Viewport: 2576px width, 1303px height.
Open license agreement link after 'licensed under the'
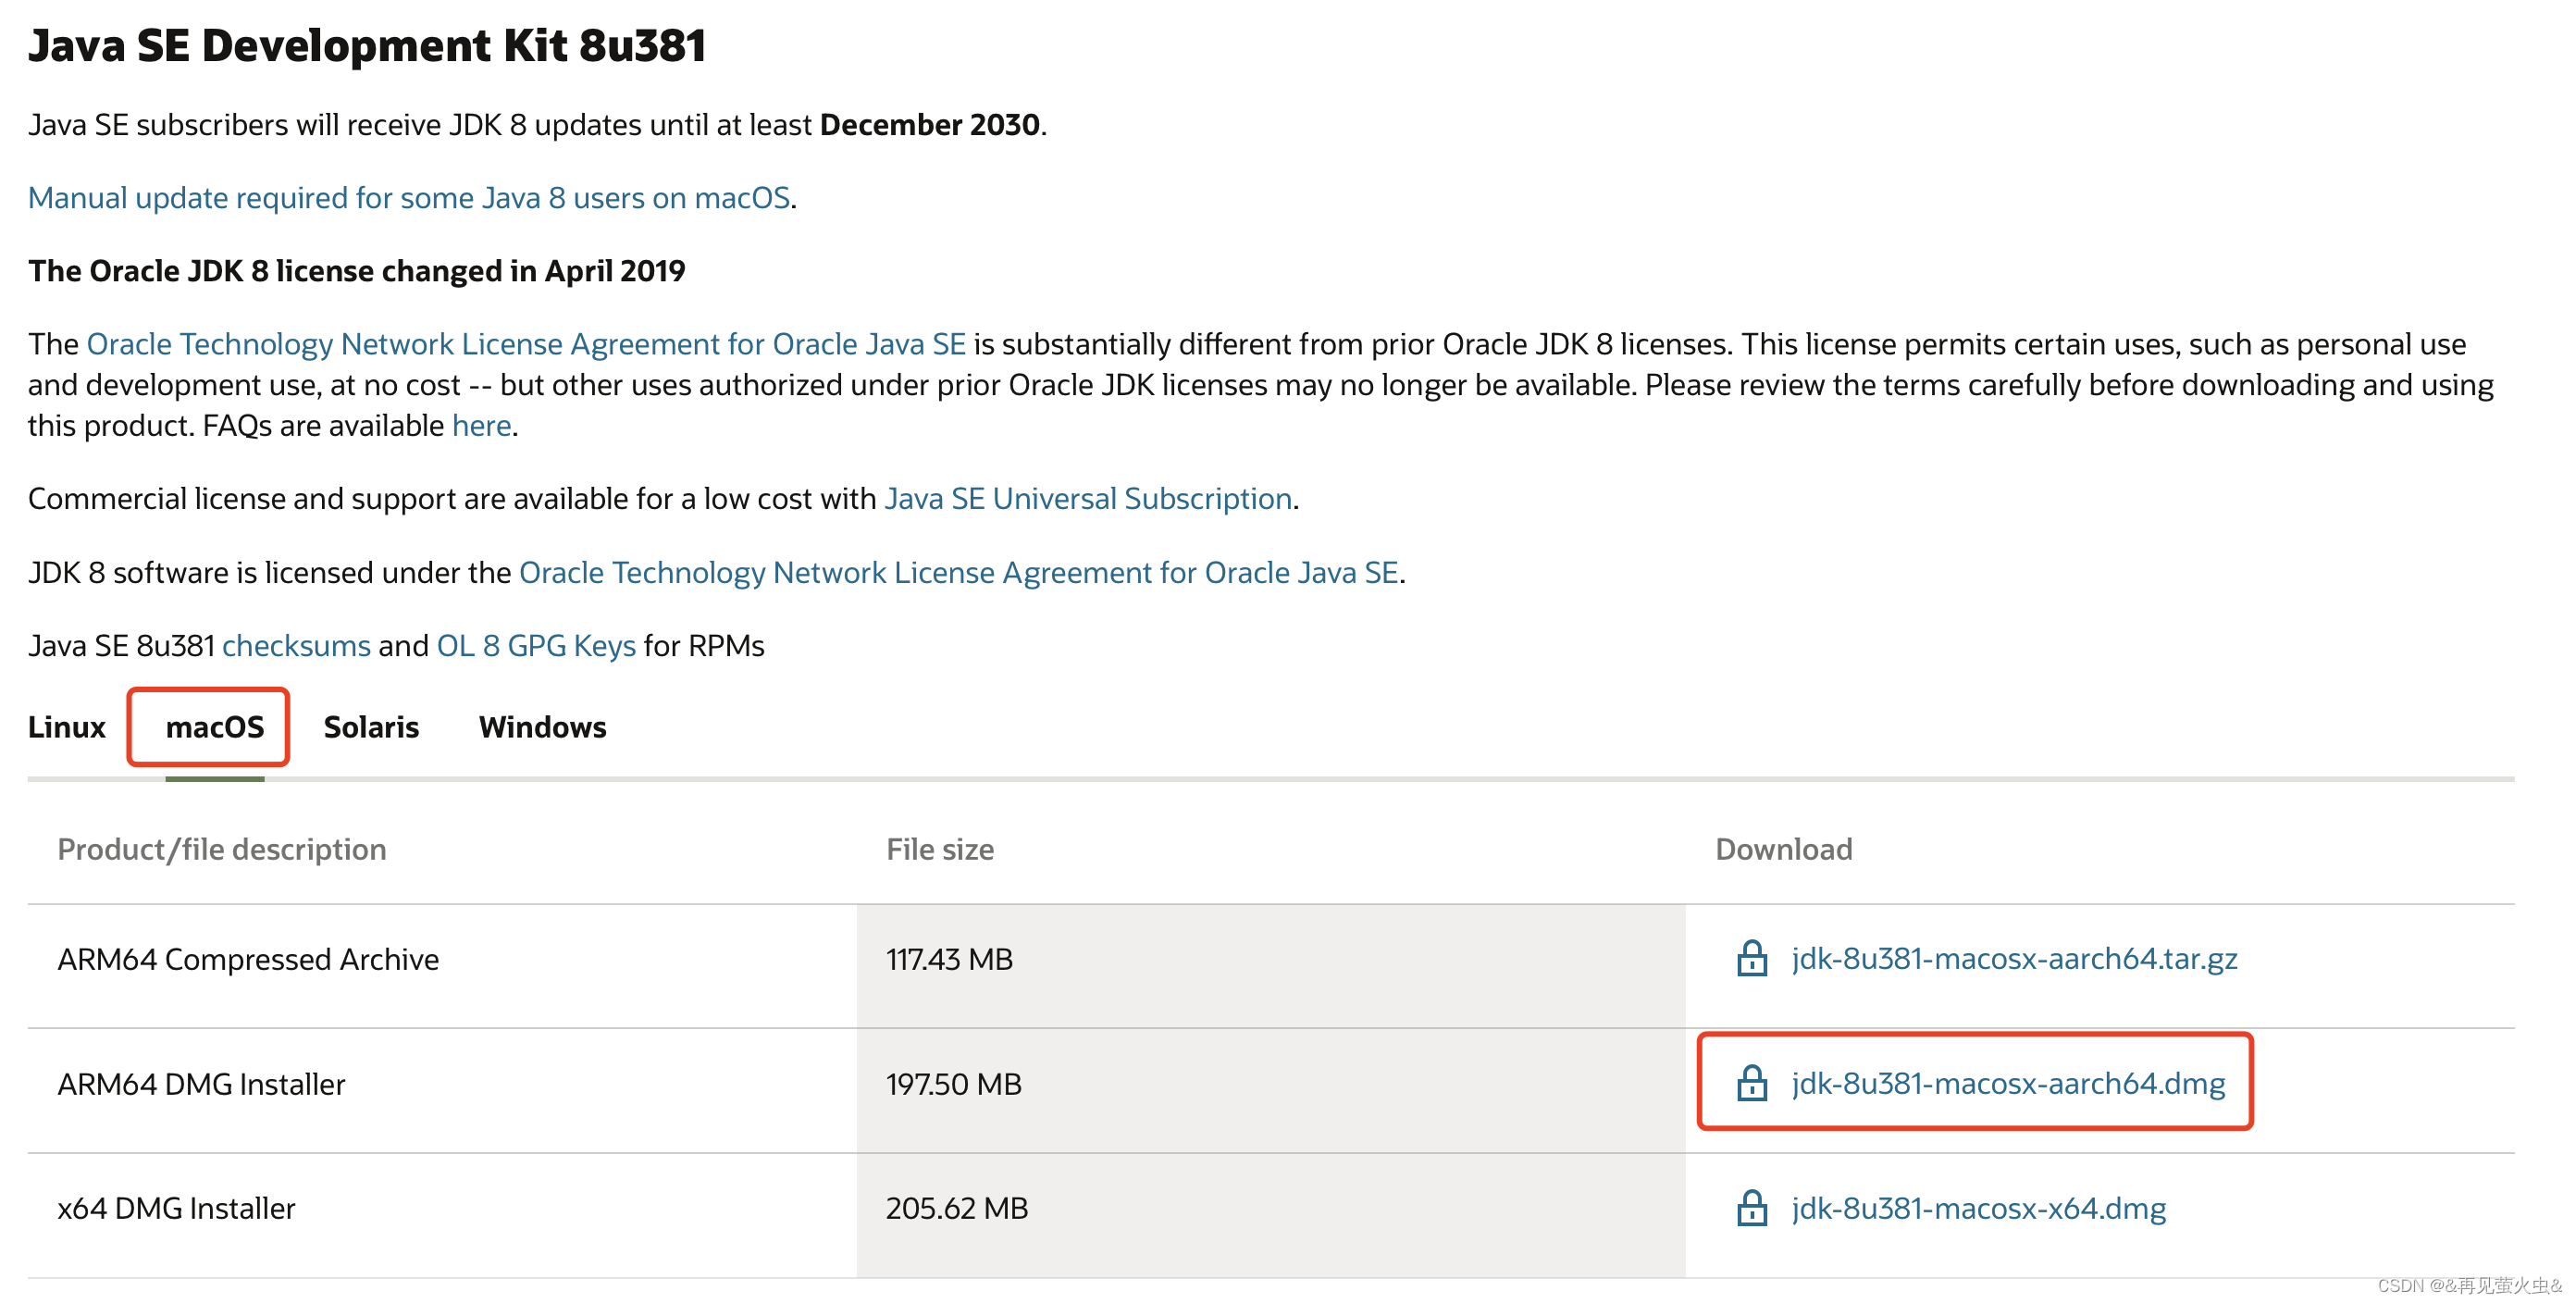[x=958, y=573]
